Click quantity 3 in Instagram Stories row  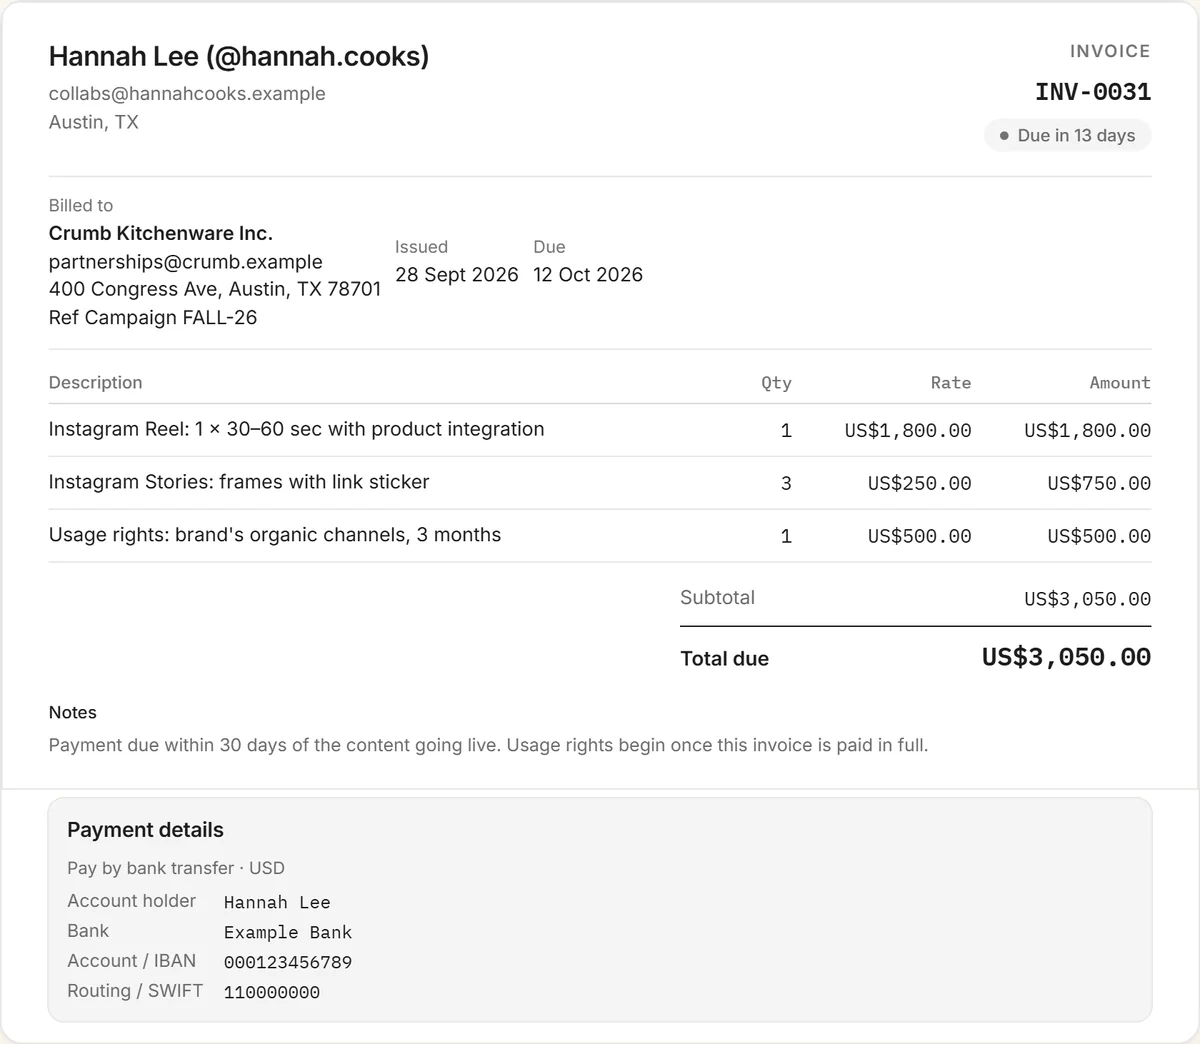coord(786,484)
